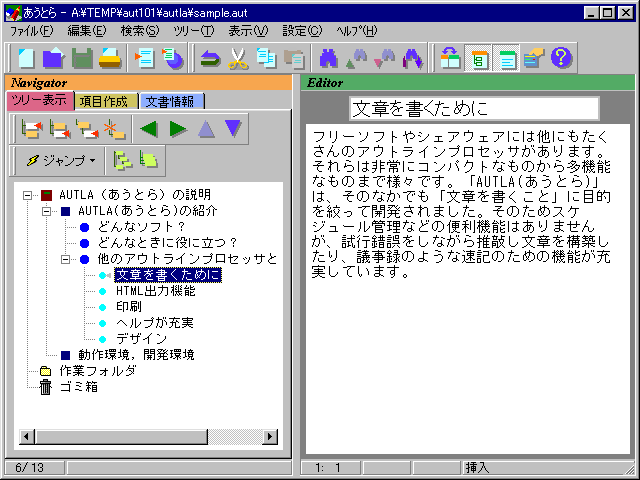Open the 検索(S) menu
This screenshot has width=640, height=480.
(140, 31)
